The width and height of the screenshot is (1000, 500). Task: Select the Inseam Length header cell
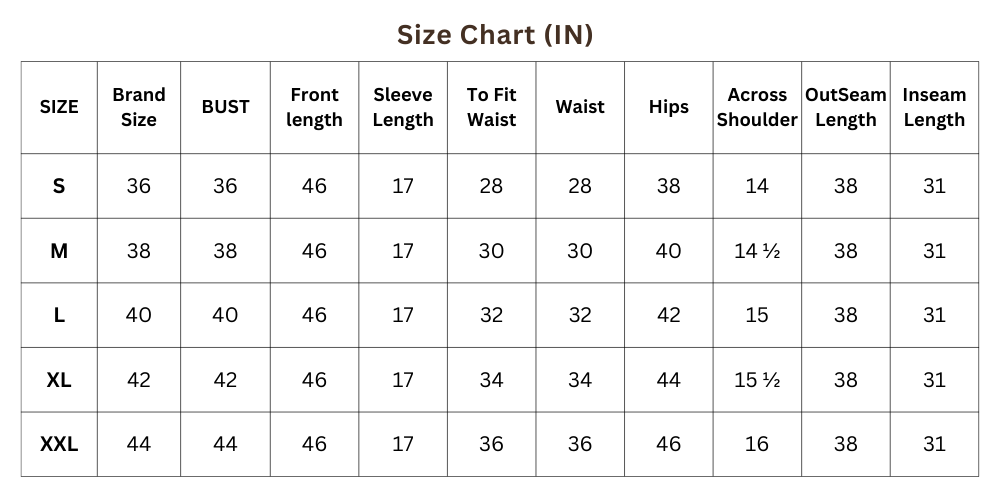tap(934, 107)
